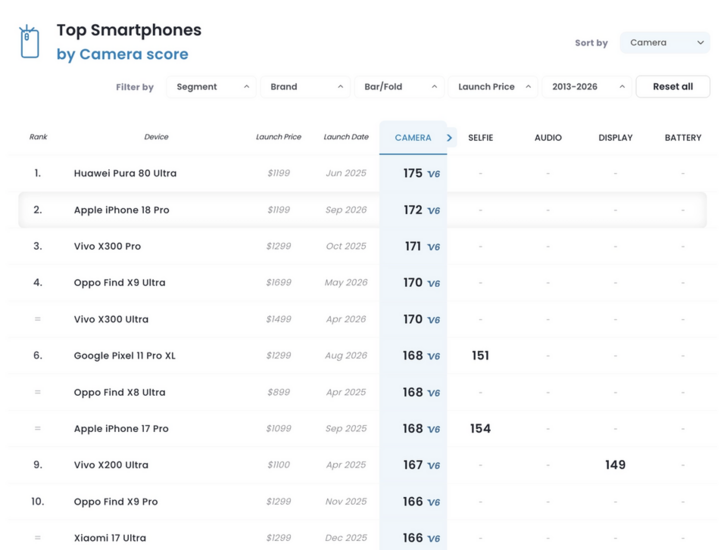This screenshot has height=550, width=727.
Task: Click selfie score 154 for iPhone 17 Pro
Action: pos(480,428)
